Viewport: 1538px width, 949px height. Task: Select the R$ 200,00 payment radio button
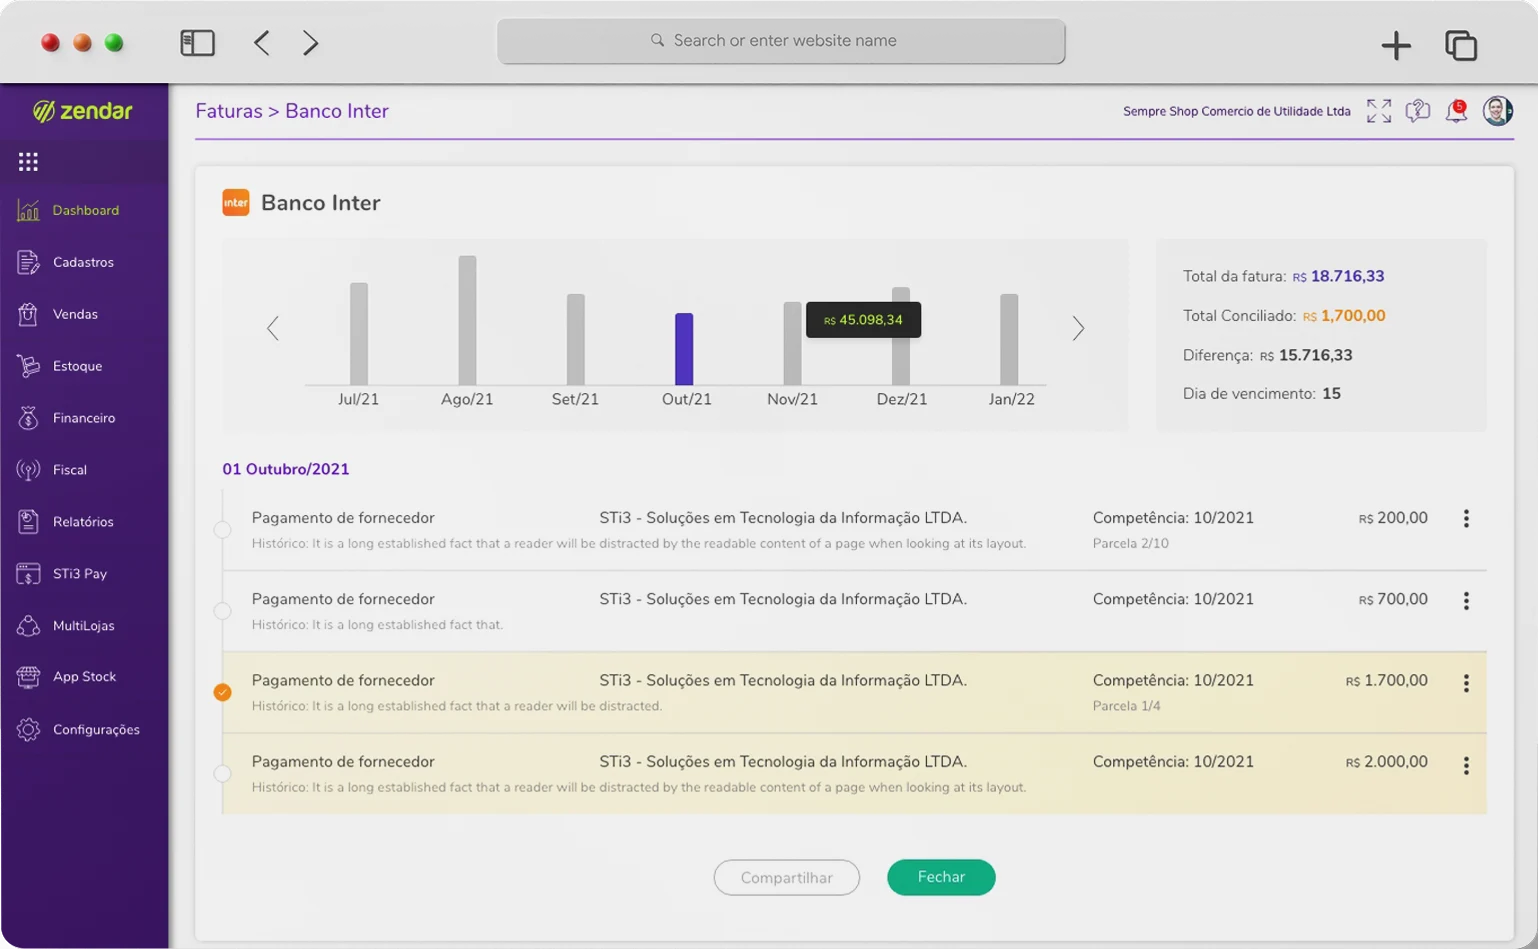tap(223, 530)
